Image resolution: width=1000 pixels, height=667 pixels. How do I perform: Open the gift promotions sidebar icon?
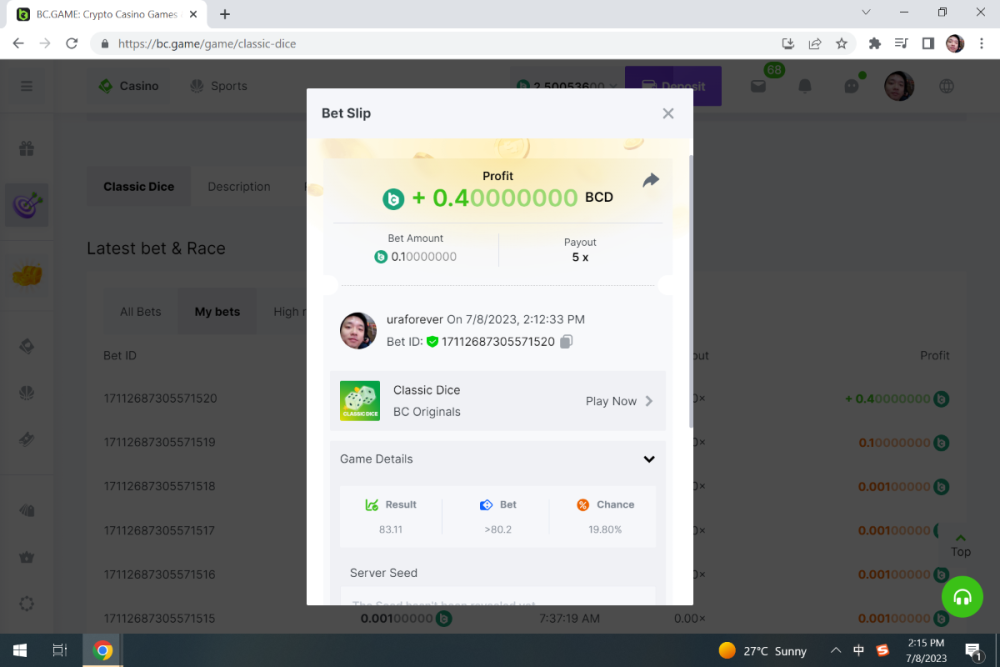pos(26,147)
